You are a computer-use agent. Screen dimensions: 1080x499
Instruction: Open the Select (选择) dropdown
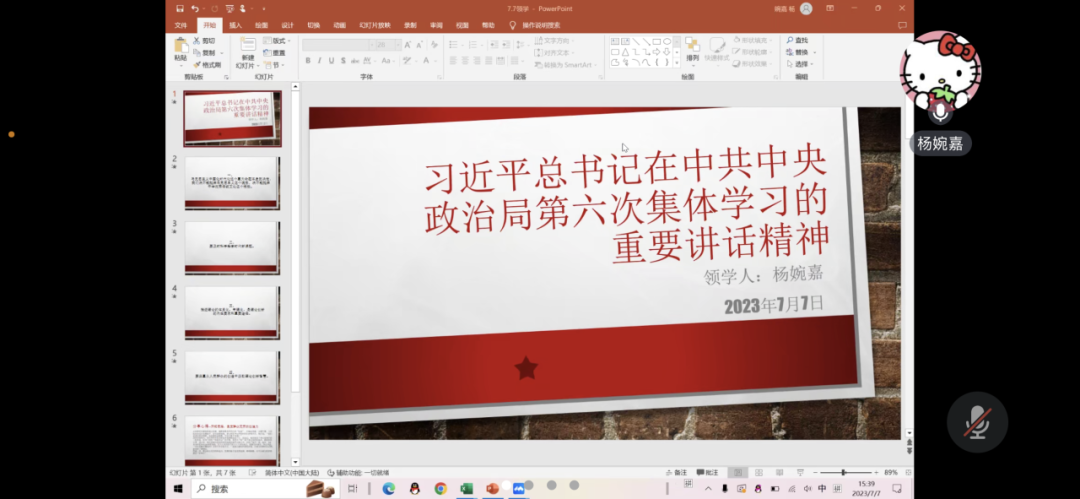point(800,64)
